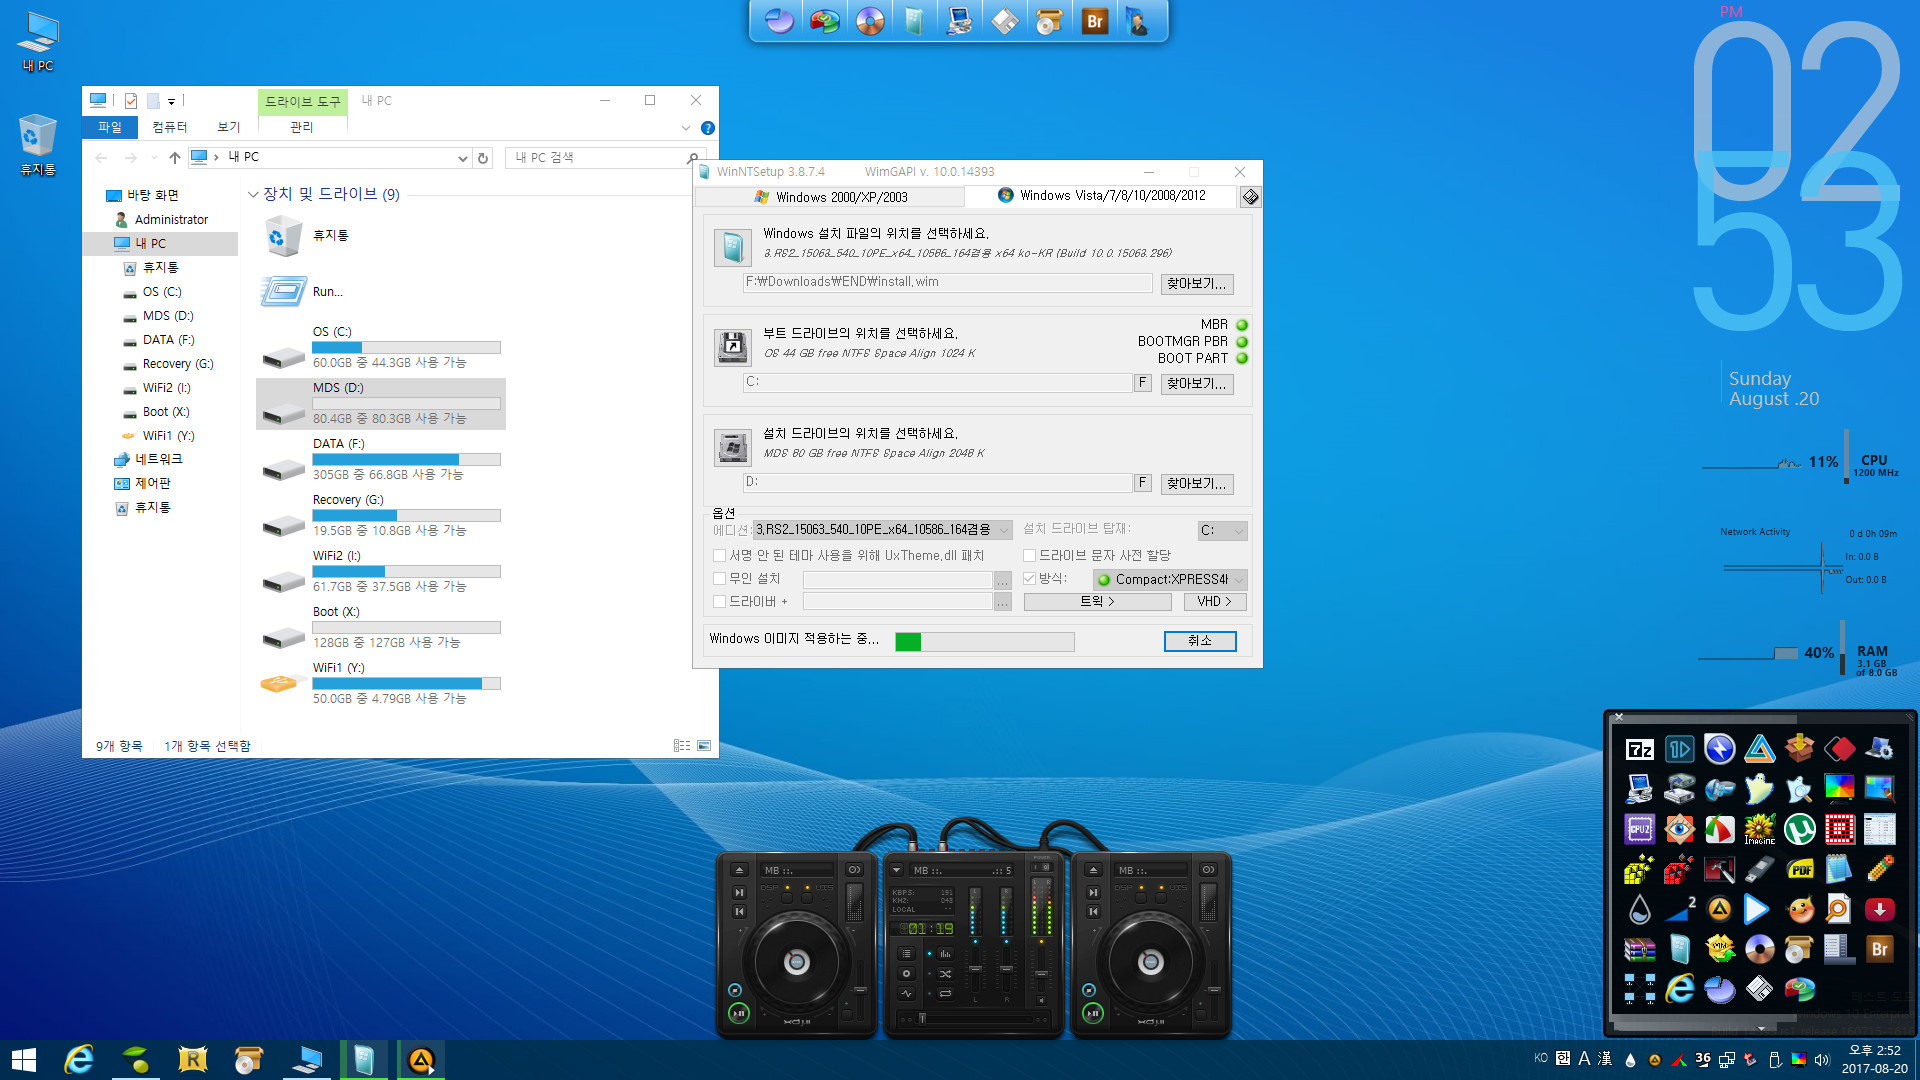This screenshot has height=1080, width=1920.
Task: Click 찾아보기 for the boot drive C:
Action: [1197, 384]
